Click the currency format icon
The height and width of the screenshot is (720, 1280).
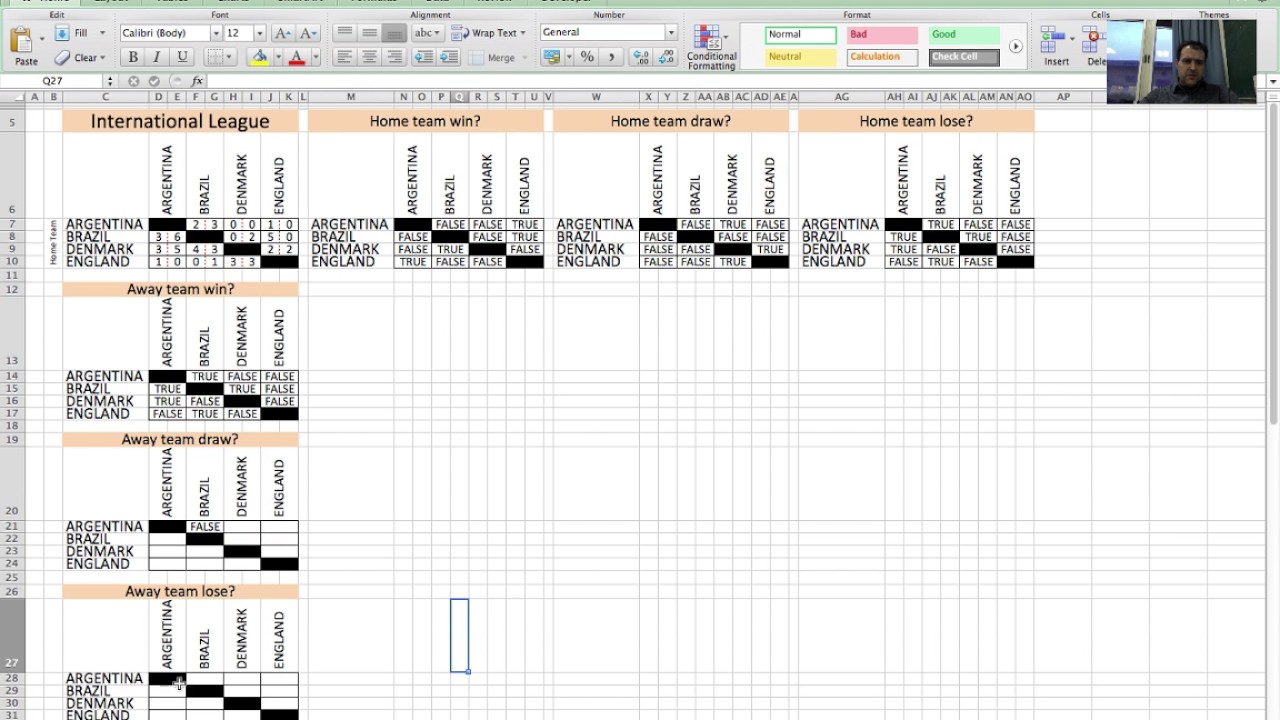[551, 58]
